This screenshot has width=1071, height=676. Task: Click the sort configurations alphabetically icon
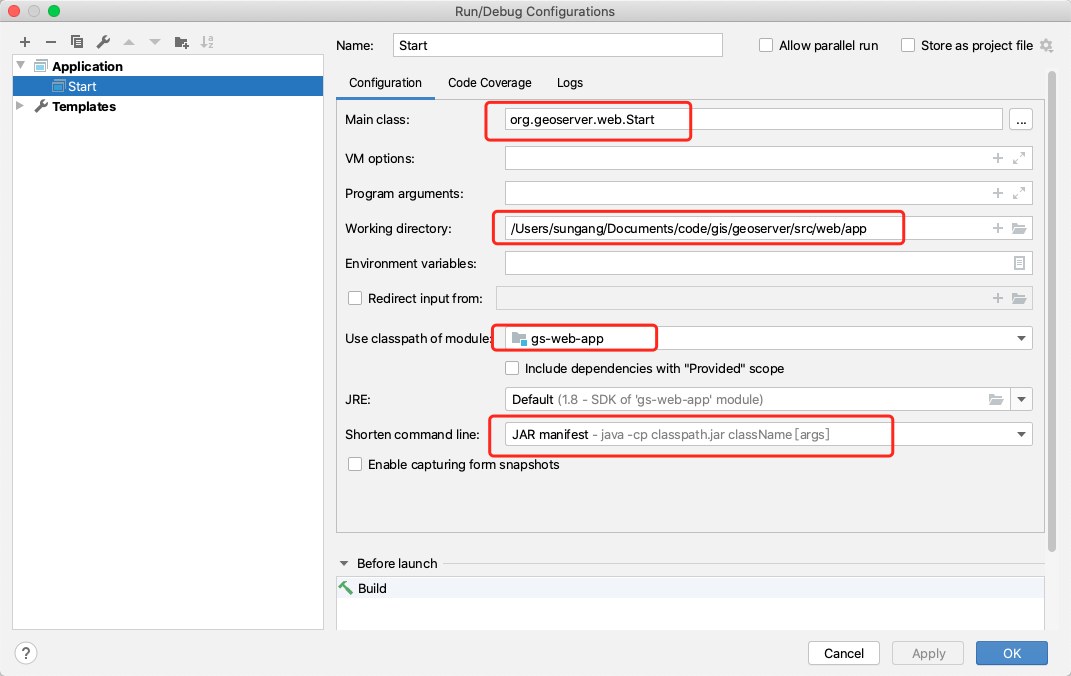pyautogui.click(x=207, y=42)
